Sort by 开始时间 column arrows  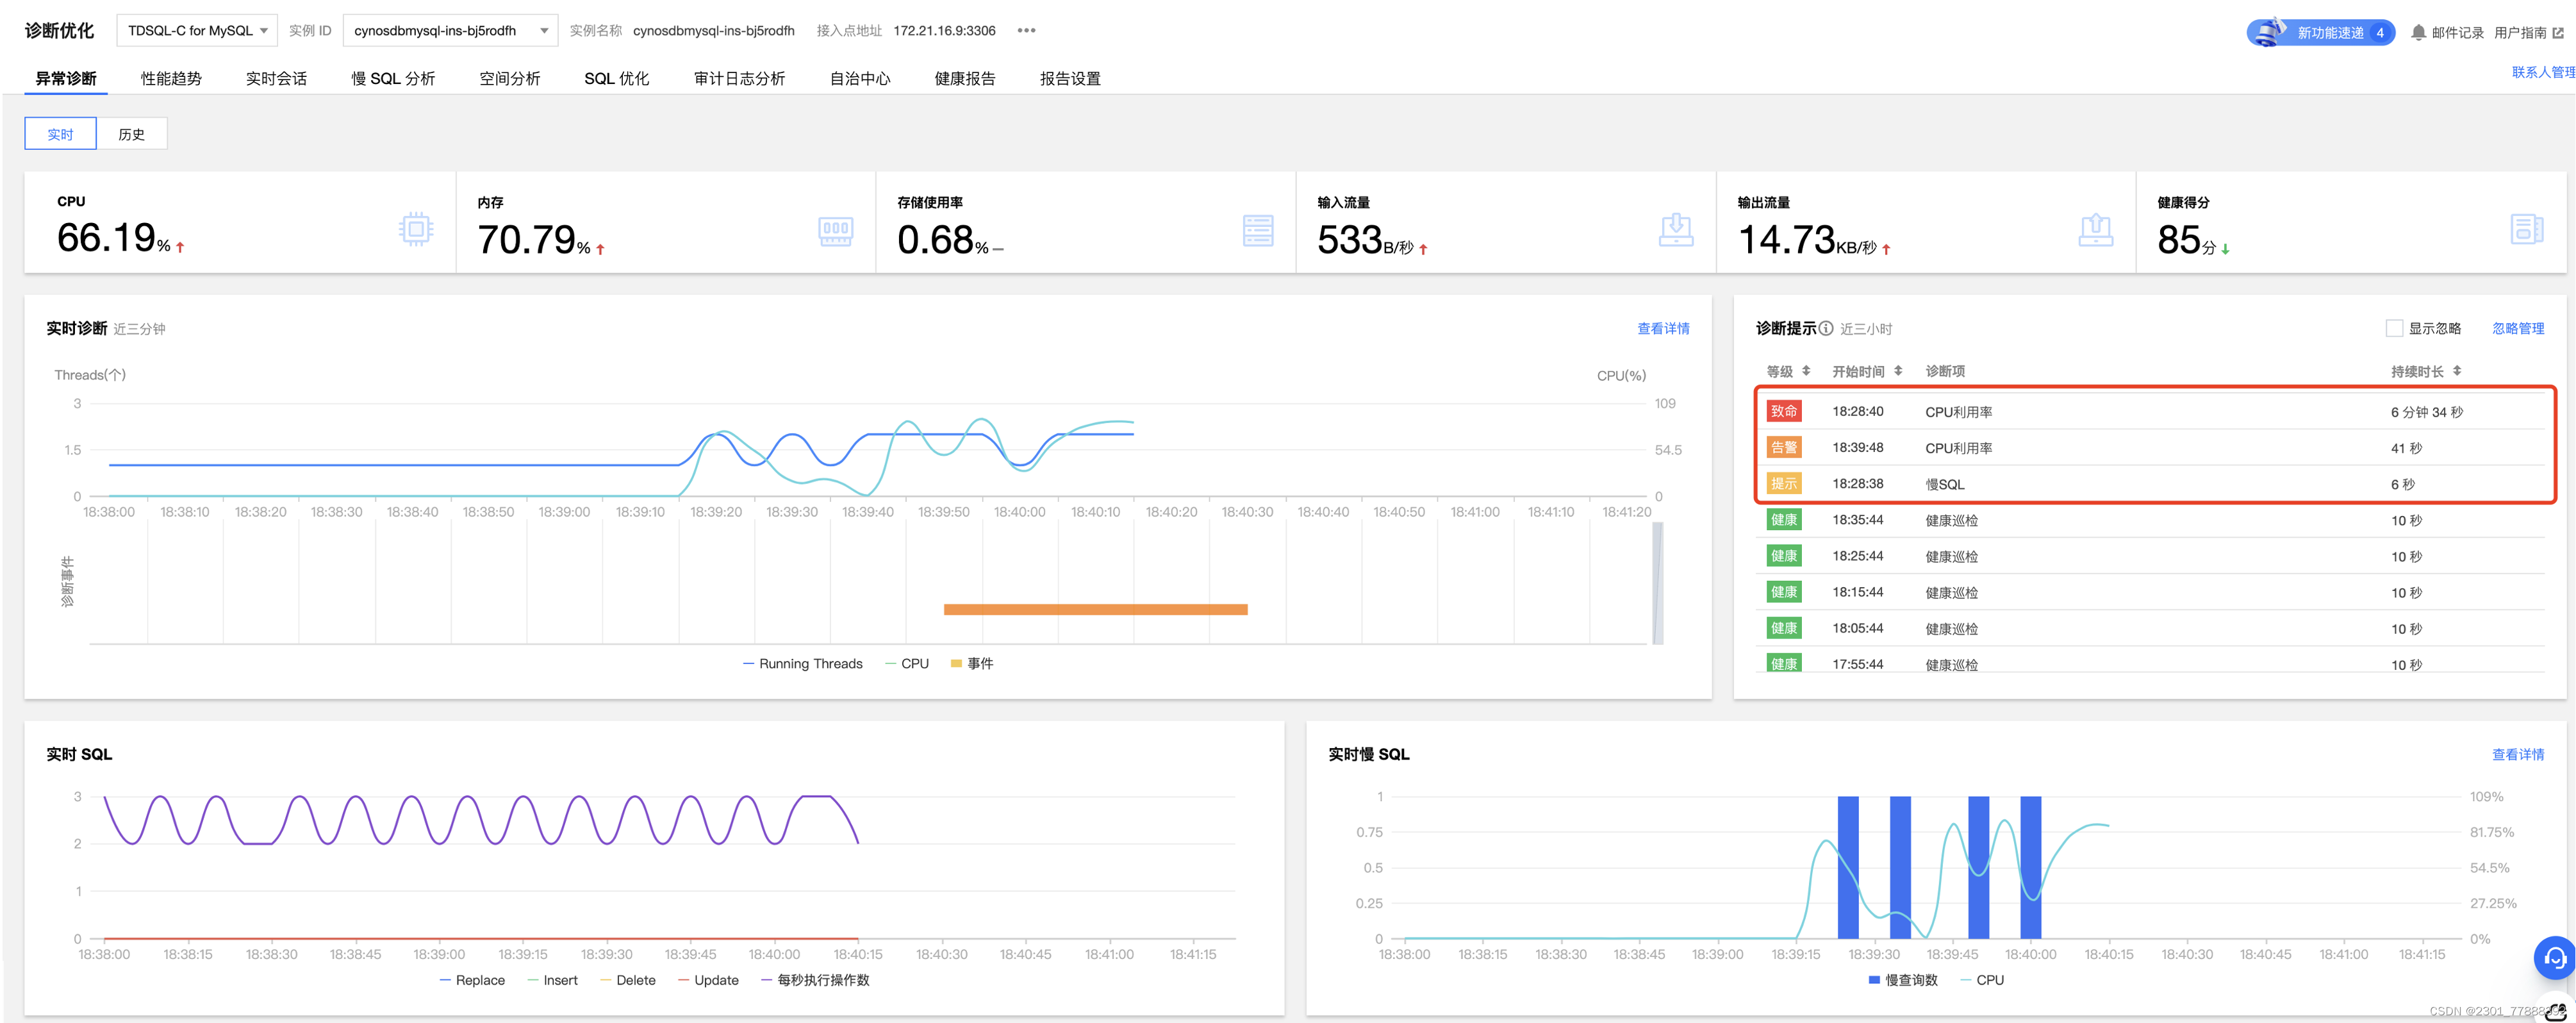1898,371
